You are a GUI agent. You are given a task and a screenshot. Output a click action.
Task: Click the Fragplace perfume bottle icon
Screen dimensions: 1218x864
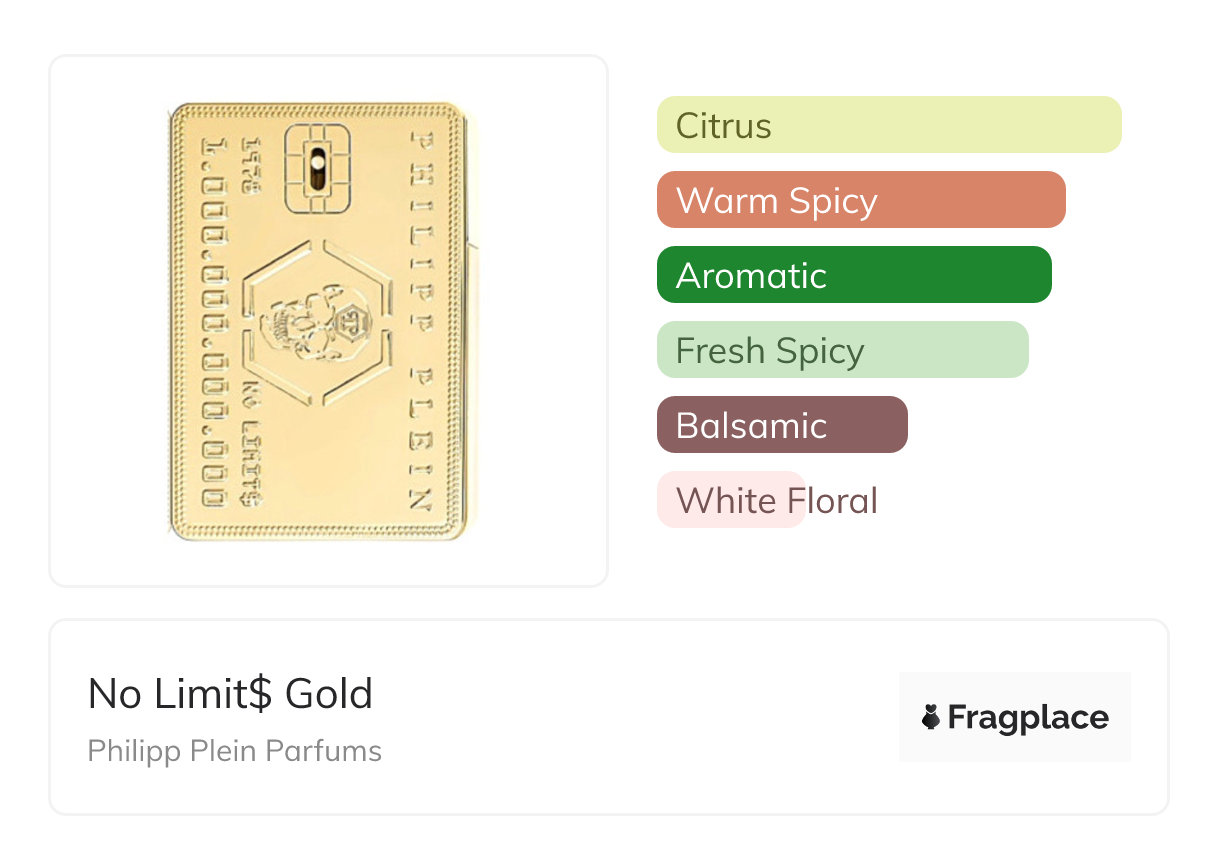pos(931,717)
